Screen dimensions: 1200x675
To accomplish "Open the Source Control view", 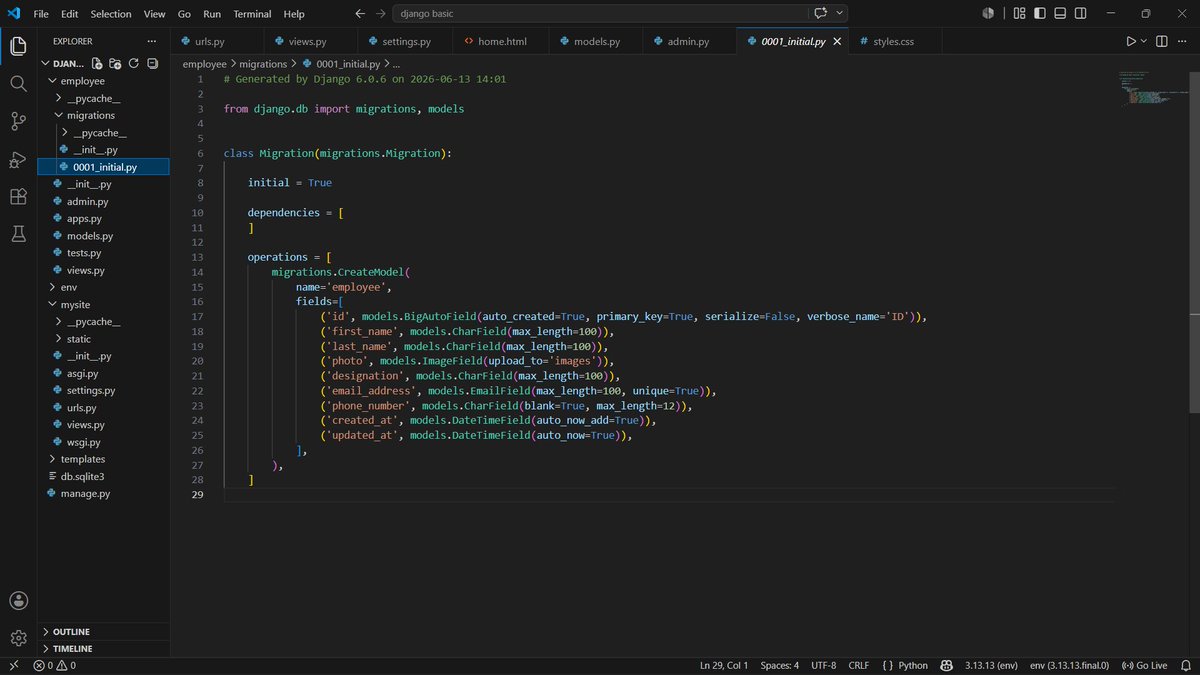I will pyautogui.click(x=18, y=121).
